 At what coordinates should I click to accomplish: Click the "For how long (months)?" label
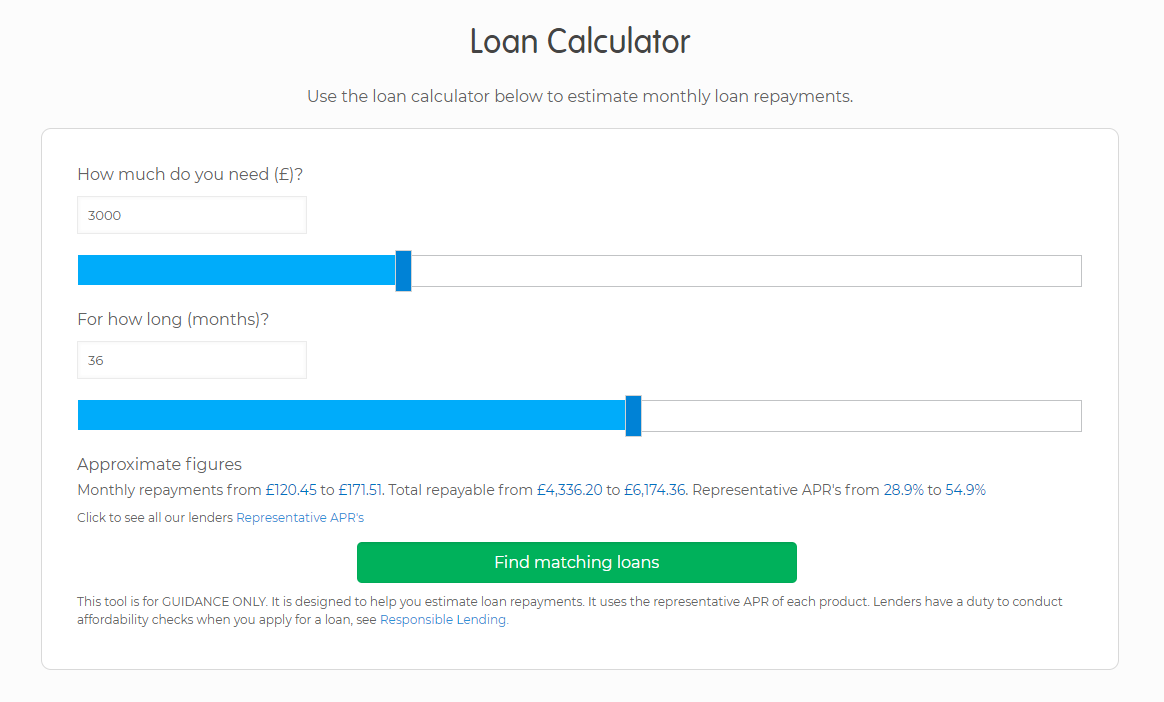pos(173,320)
